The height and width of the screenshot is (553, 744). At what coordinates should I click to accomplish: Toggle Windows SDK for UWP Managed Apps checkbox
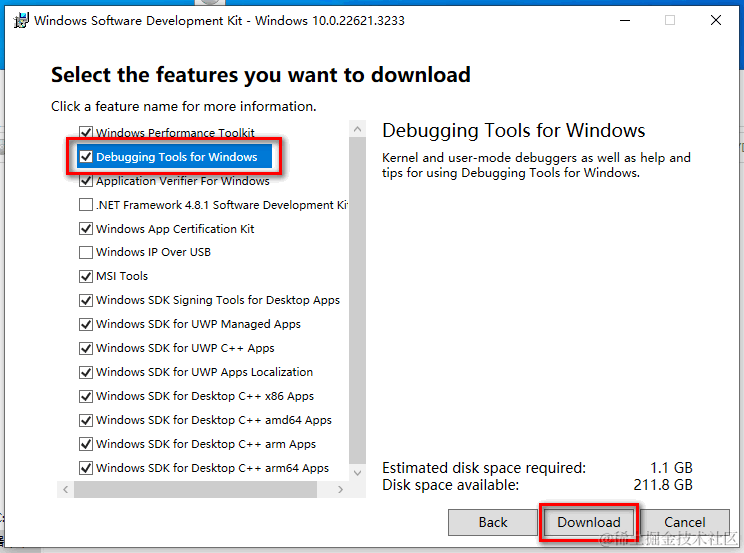pos(86,324)
